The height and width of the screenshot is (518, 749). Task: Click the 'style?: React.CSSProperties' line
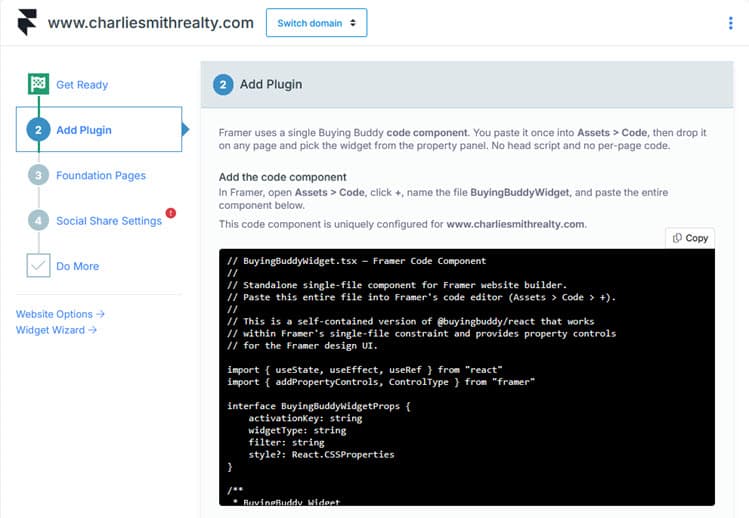[x=321, y=454]
